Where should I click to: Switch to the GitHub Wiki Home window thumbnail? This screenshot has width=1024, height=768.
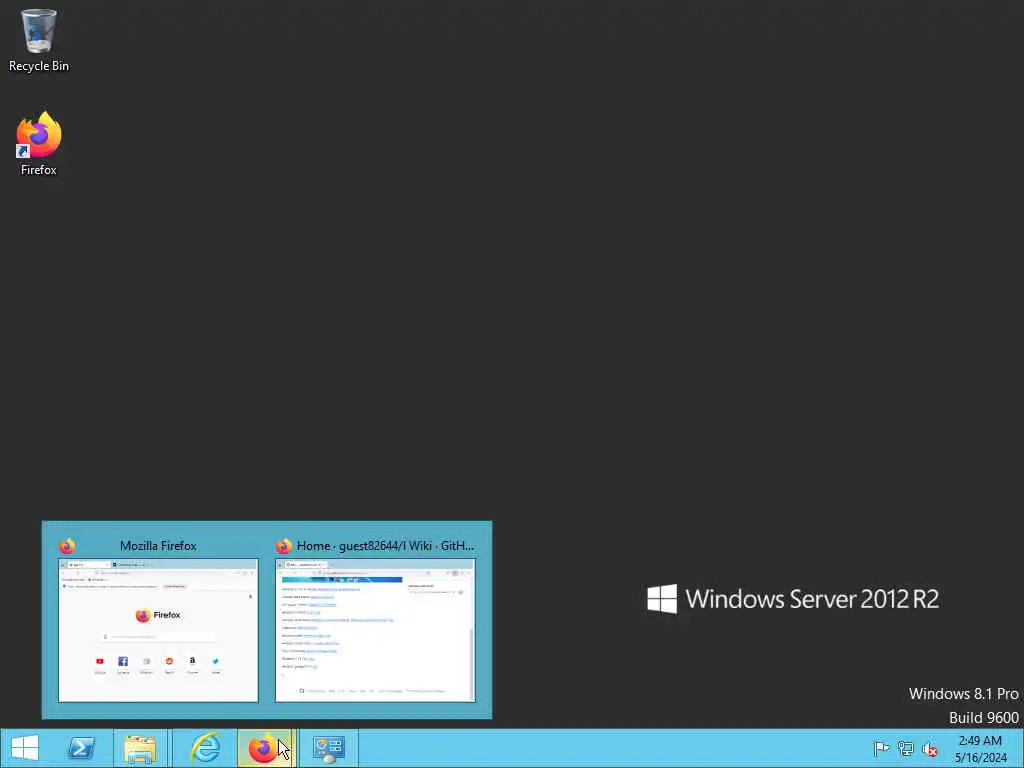tap(375, 630)
